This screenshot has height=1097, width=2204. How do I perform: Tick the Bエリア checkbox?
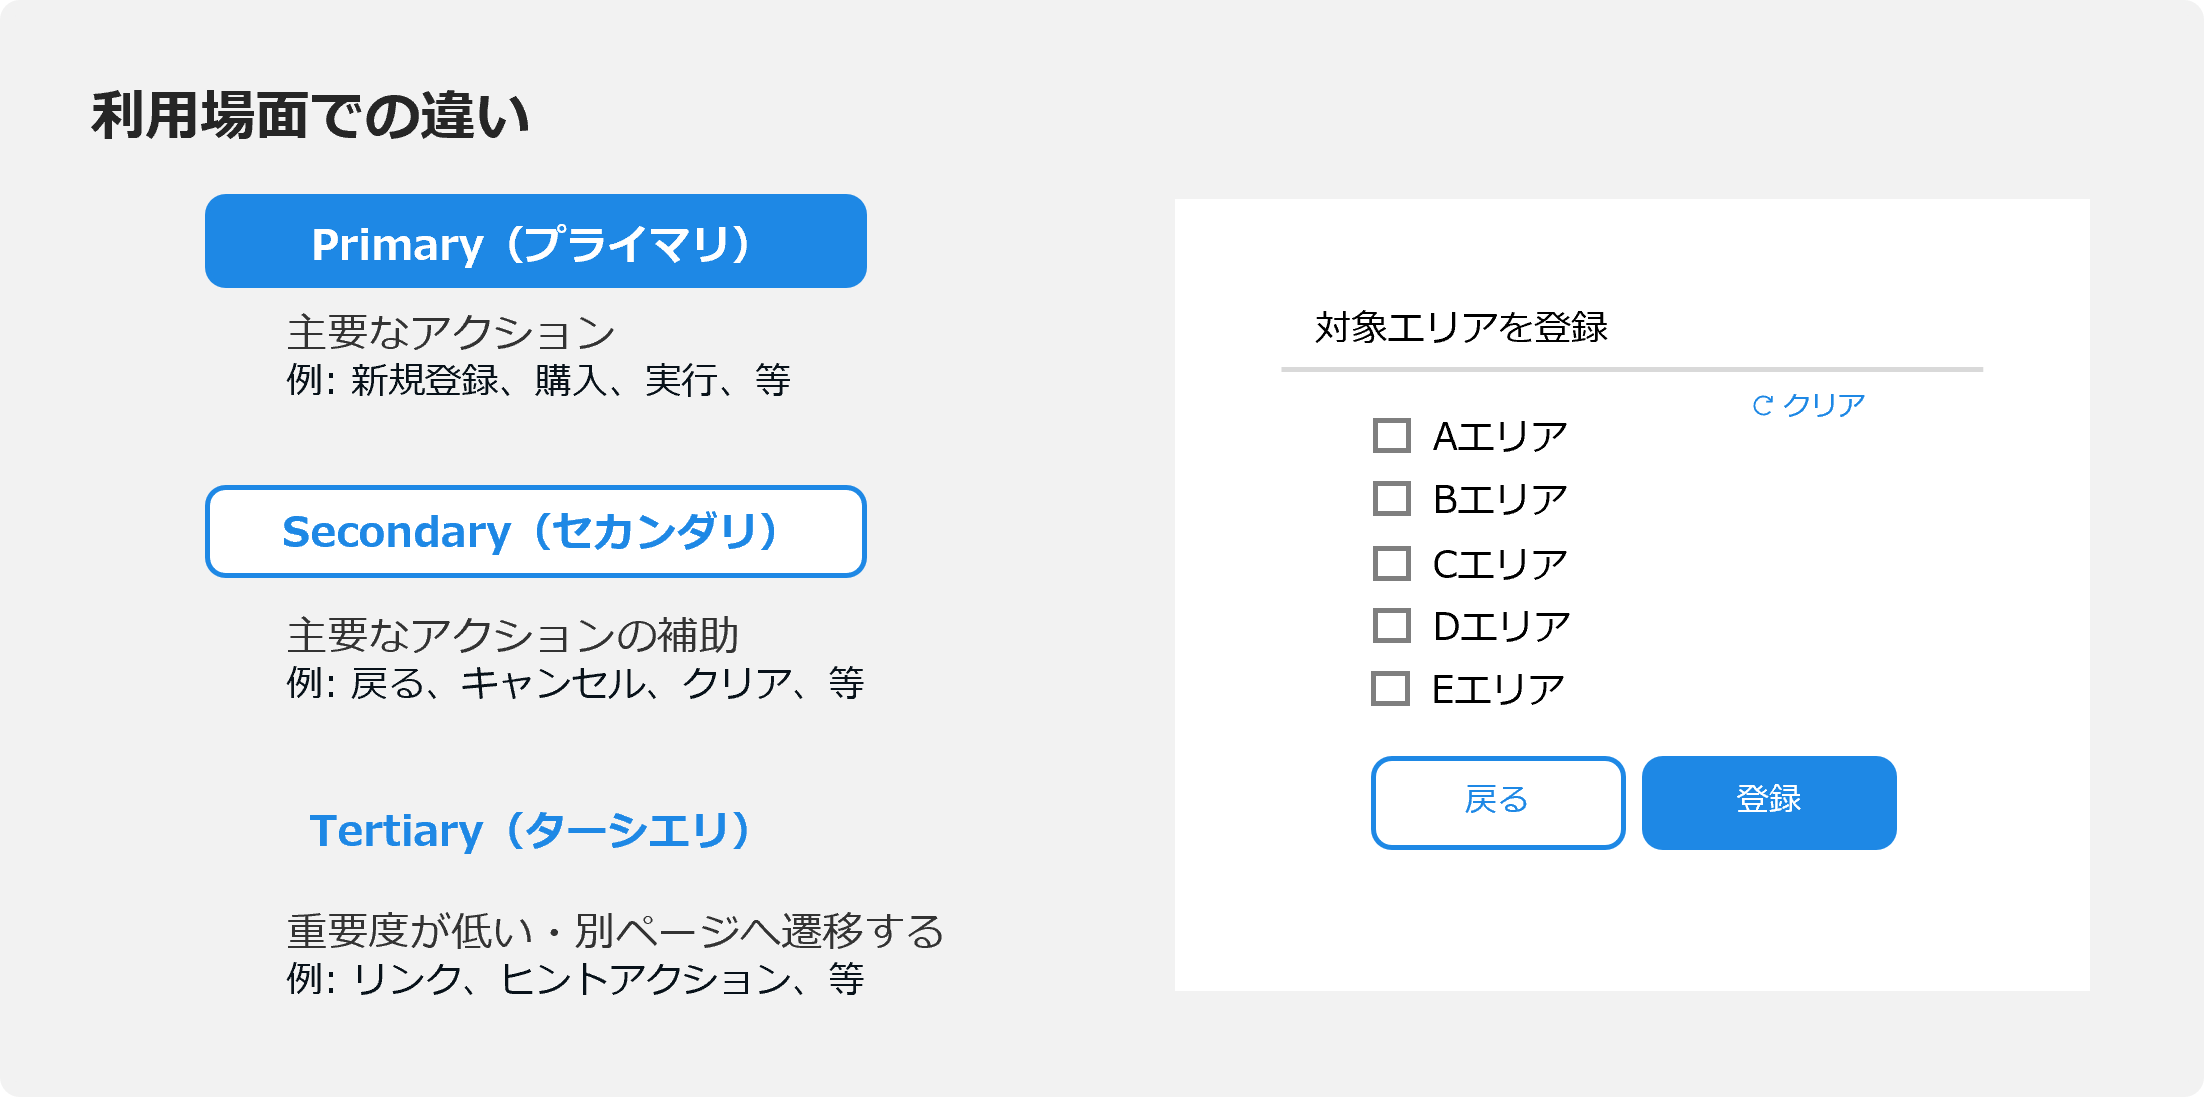(1391, 499)
